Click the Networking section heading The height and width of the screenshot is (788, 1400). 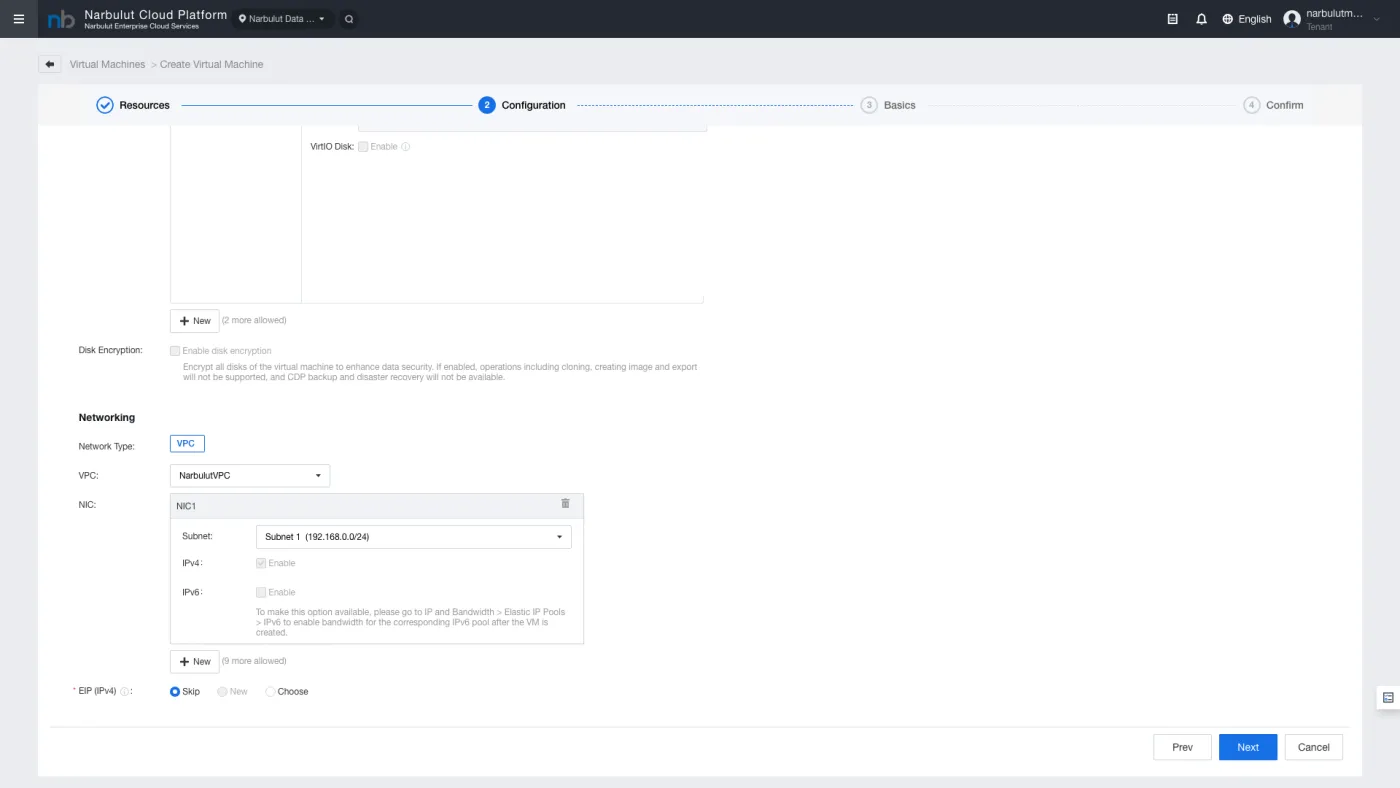point(107,418)
